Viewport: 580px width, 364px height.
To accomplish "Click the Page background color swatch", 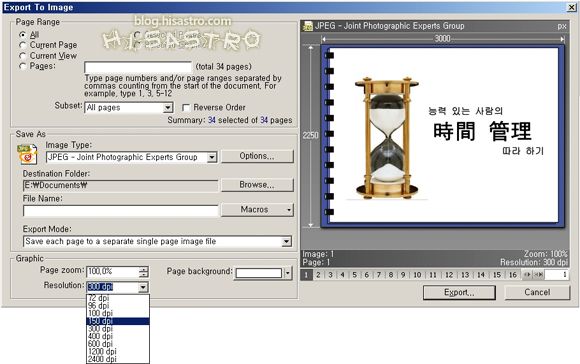I will click(x=259, y=273).
